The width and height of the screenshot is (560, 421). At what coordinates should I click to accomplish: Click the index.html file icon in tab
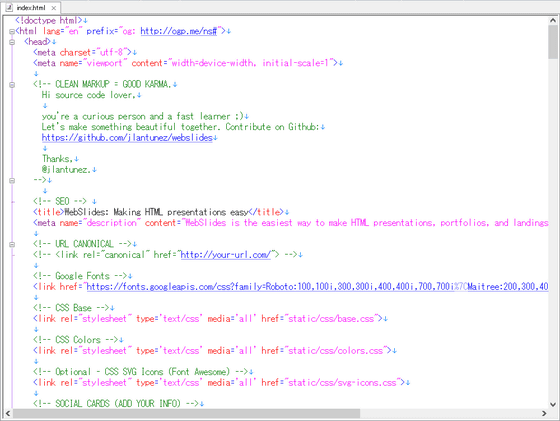tap(9, 7)
